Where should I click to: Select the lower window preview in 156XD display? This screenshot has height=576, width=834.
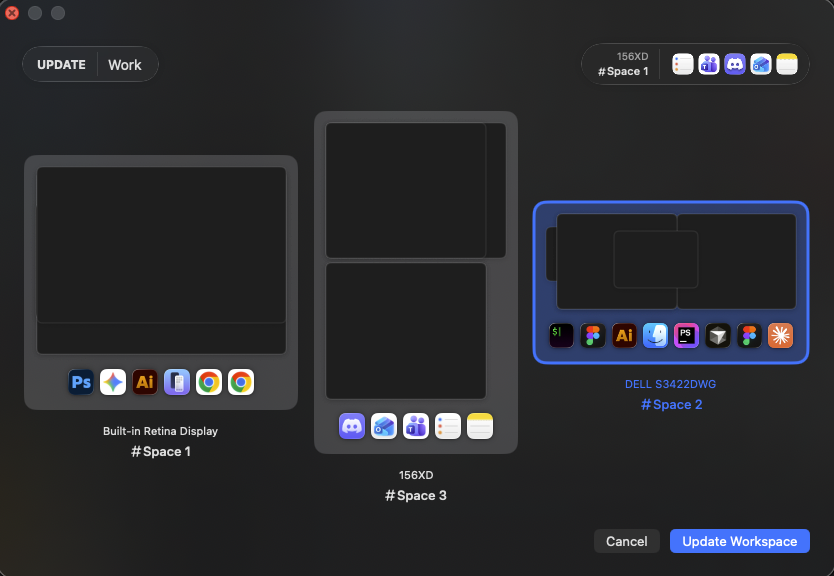406,331
